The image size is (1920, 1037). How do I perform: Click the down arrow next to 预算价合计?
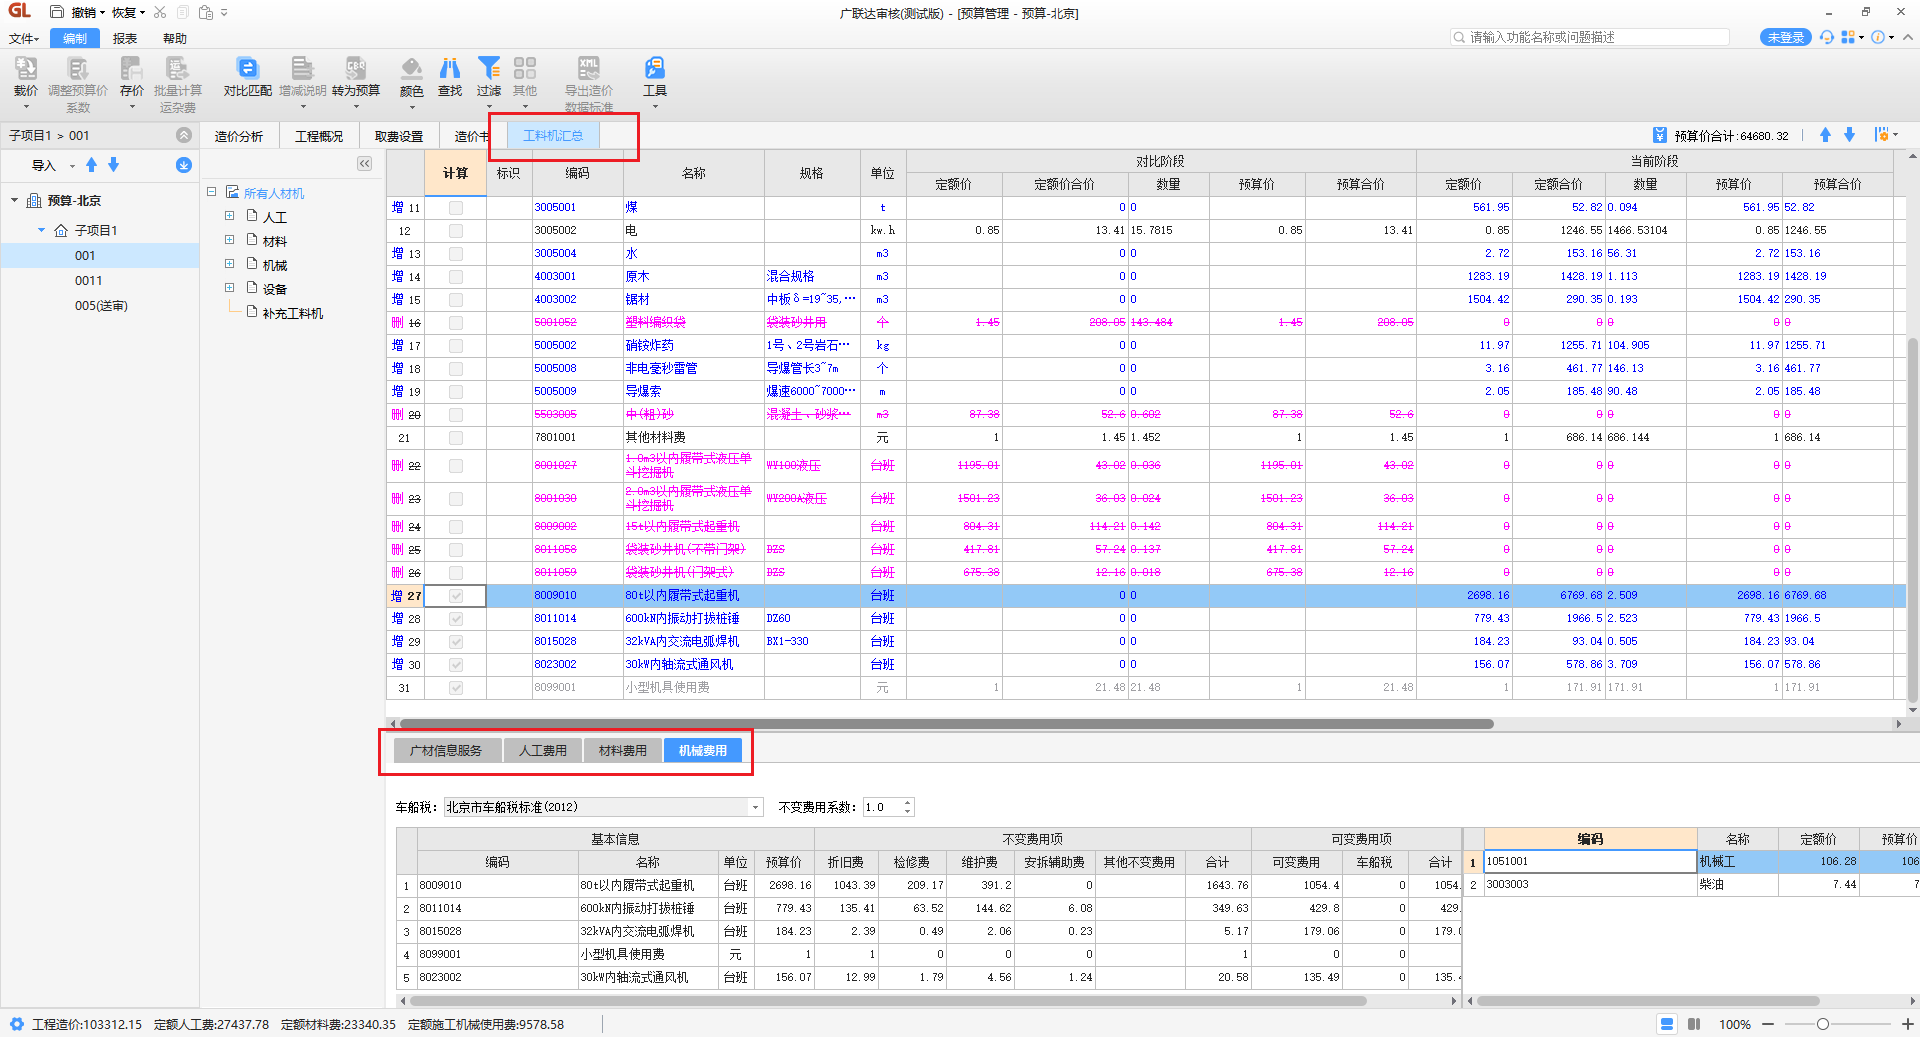(x=1849, y=135)
